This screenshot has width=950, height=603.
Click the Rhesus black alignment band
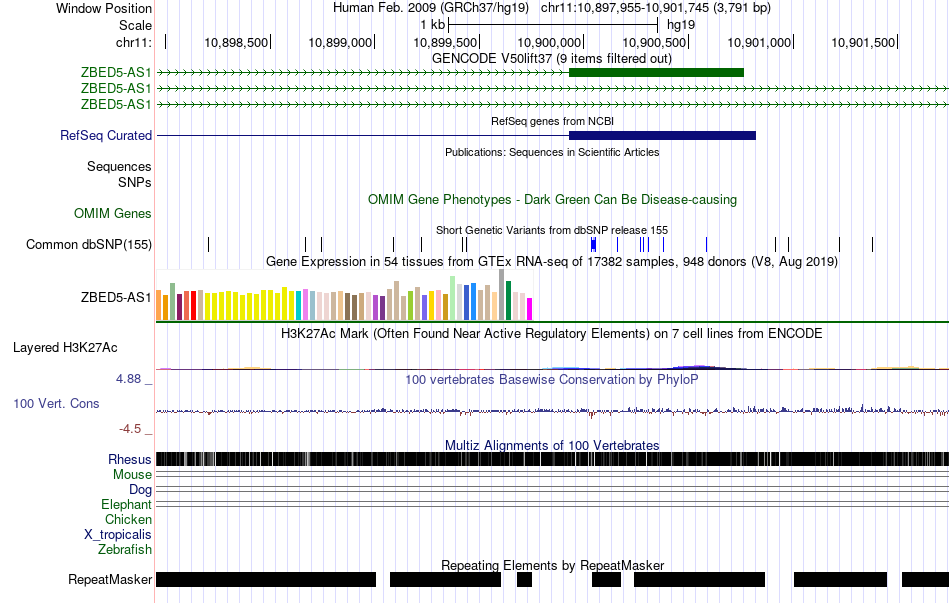pyautogui.click(x=552, y=459)
